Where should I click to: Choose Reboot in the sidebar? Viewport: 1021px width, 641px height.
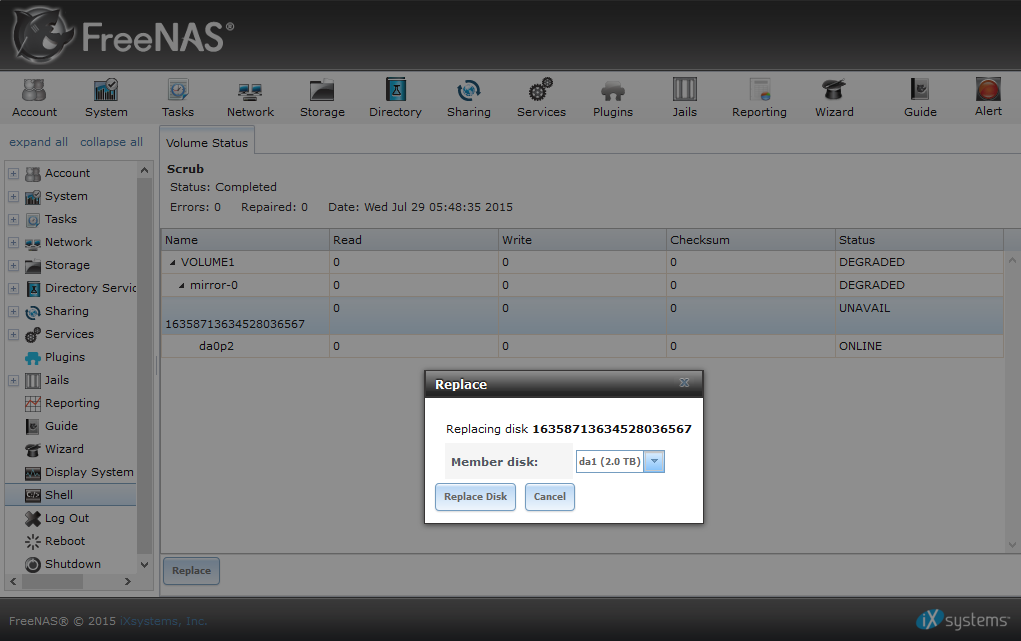tap(64, 541)
